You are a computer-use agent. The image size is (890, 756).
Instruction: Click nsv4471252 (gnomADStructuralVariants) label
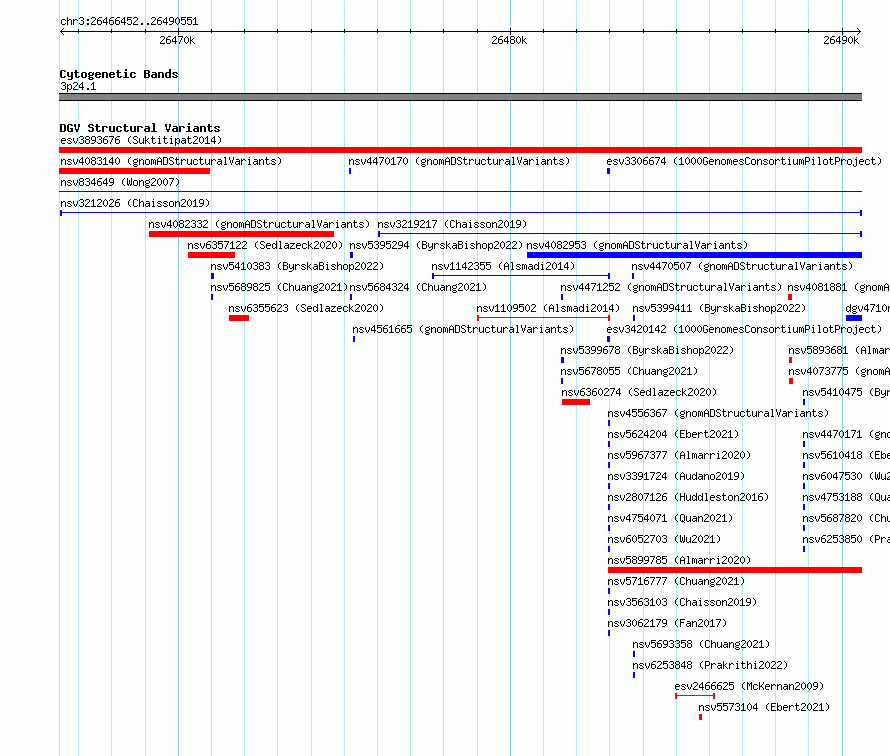click(x=671, y=287)
